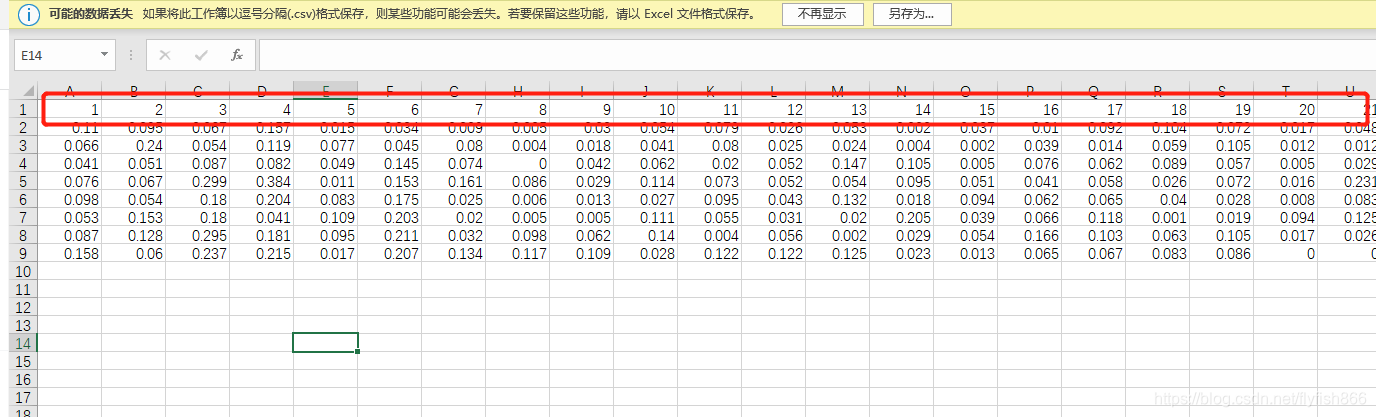
Task: Click the Enter checkmark icon in formula bar
Action: (201, 55)
